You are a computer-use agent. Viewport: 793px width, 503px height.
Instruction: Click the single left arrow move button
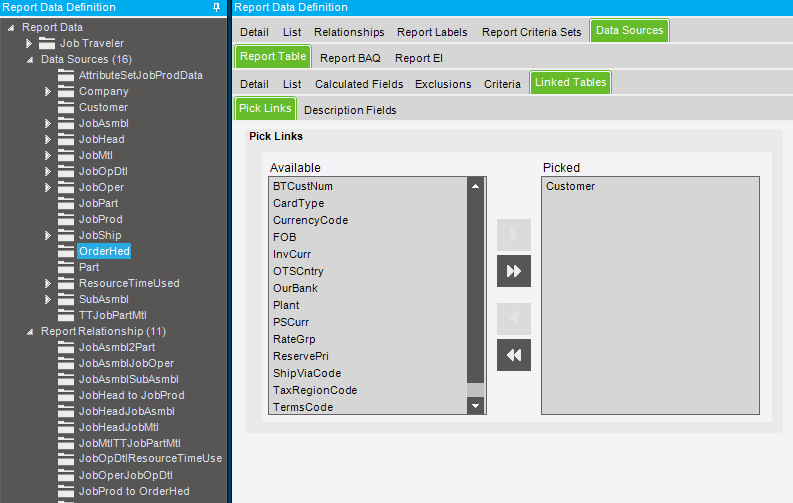[513, 318]
